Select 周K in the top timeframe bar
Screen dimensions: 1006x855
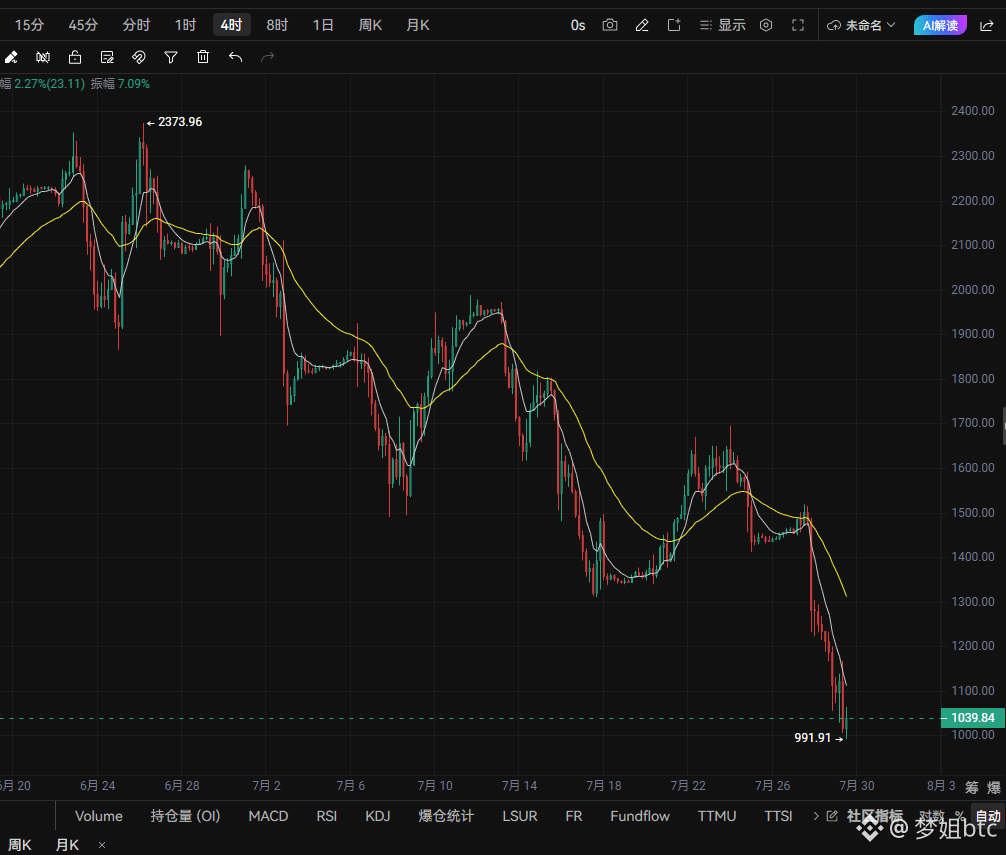370,25
